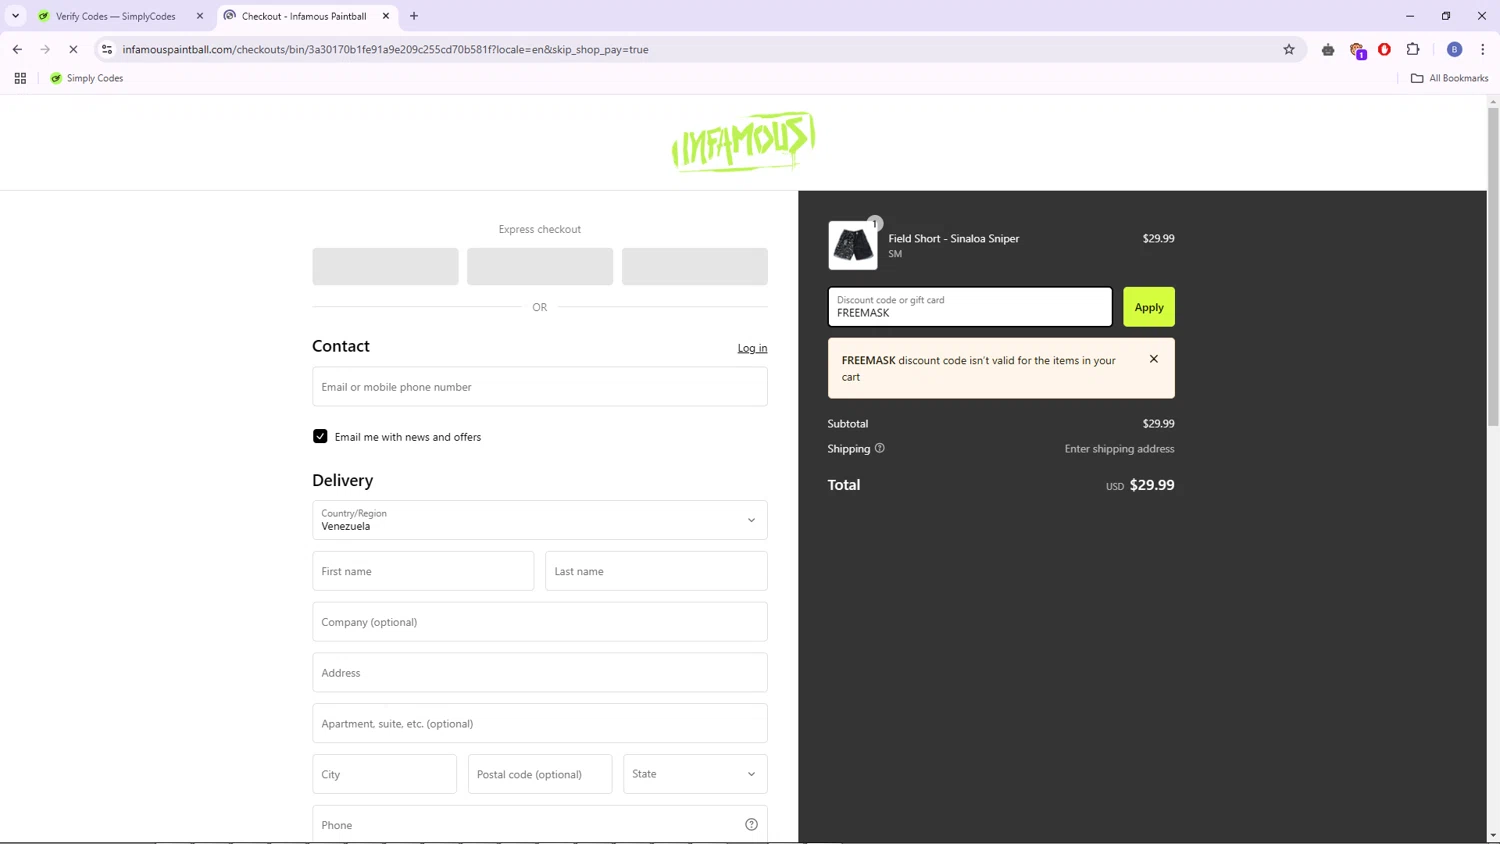Viewport: 1500px width, 844px height.
Task: Click the City field
Action: point(384,774)
